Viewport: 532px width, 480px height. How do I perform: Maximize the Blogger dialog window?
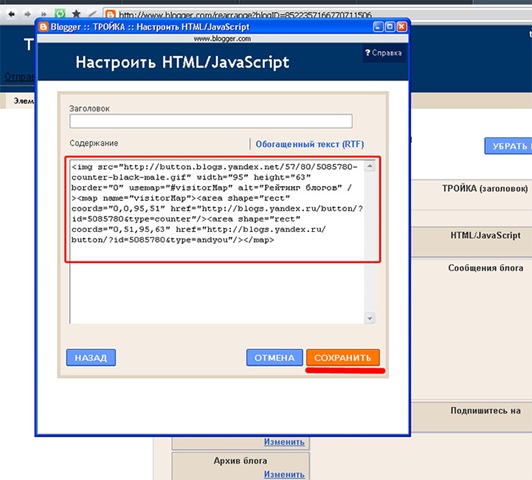point(390,26)
